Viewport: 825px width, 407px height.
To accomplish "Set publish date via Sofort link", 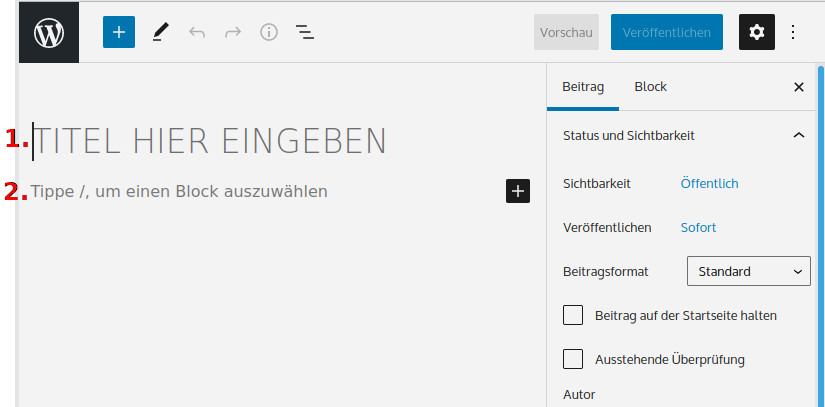I will pos(698,228).
